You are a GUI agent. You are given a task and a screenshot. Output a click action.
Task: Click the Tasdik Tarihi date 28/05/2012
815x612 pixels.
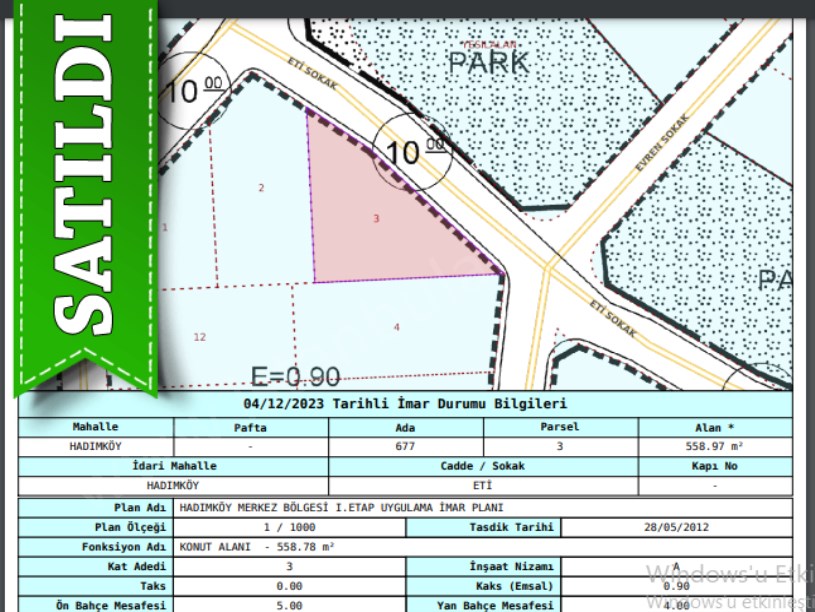(675, 527)
